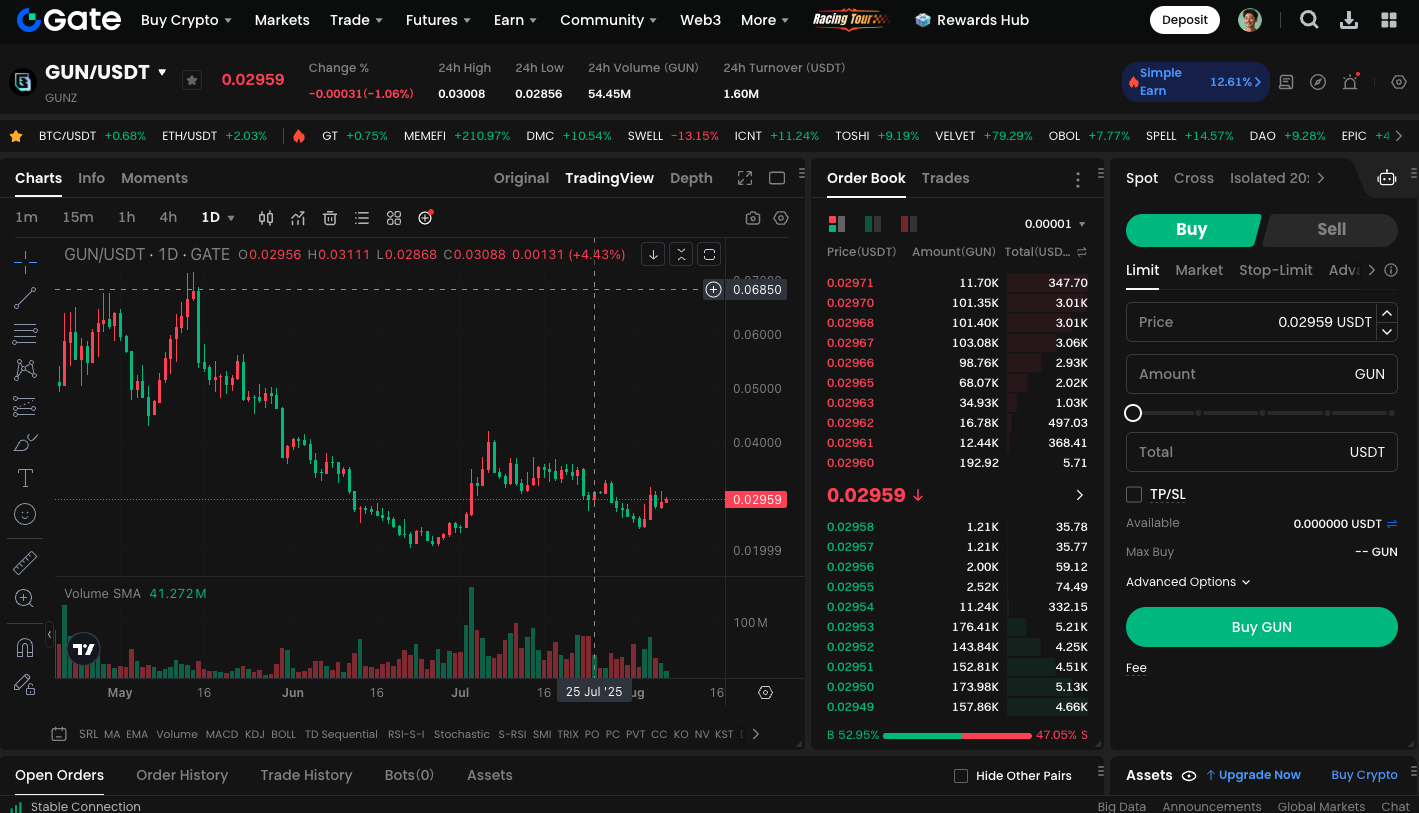Open the user avatar profile

pos(1249,20)
